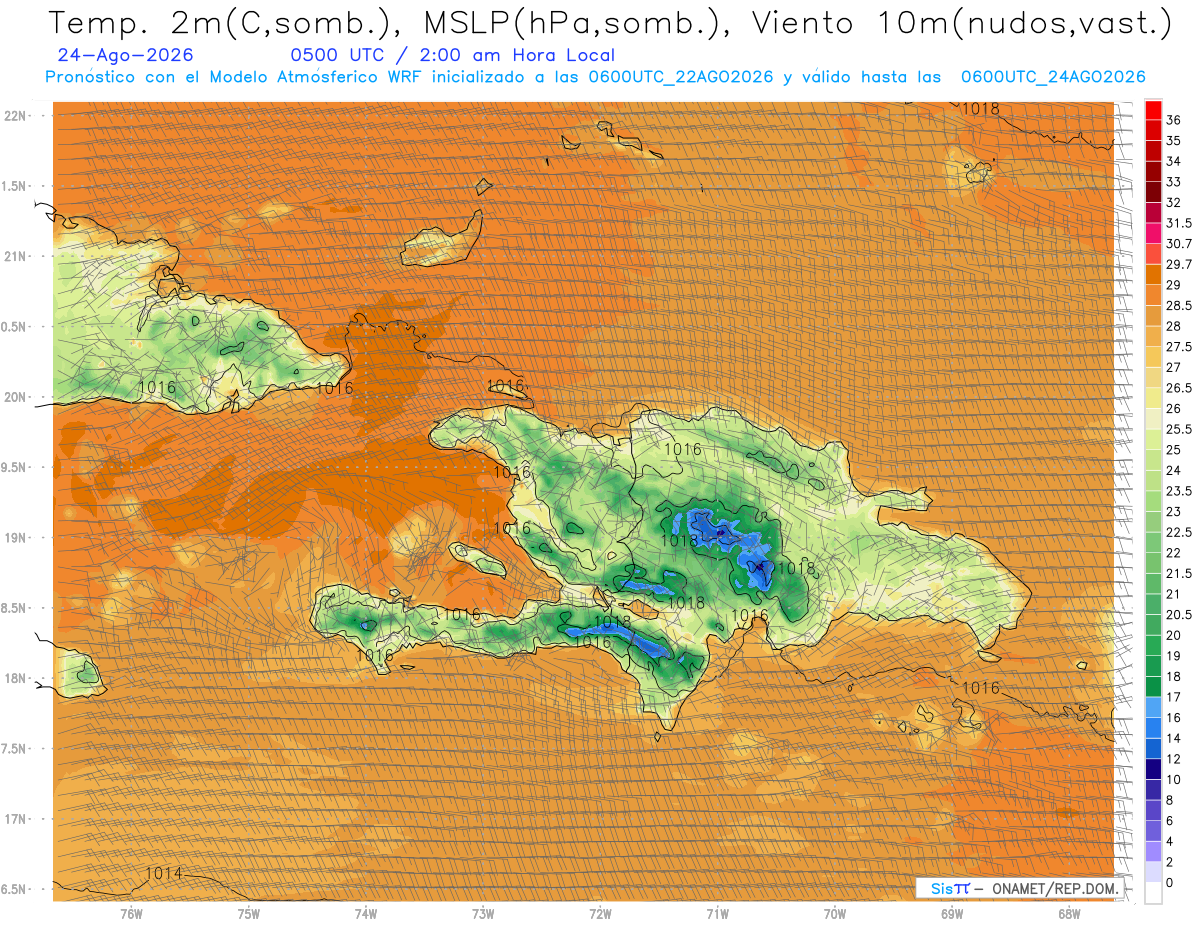Click legend value '14'

pos(1174,738)
